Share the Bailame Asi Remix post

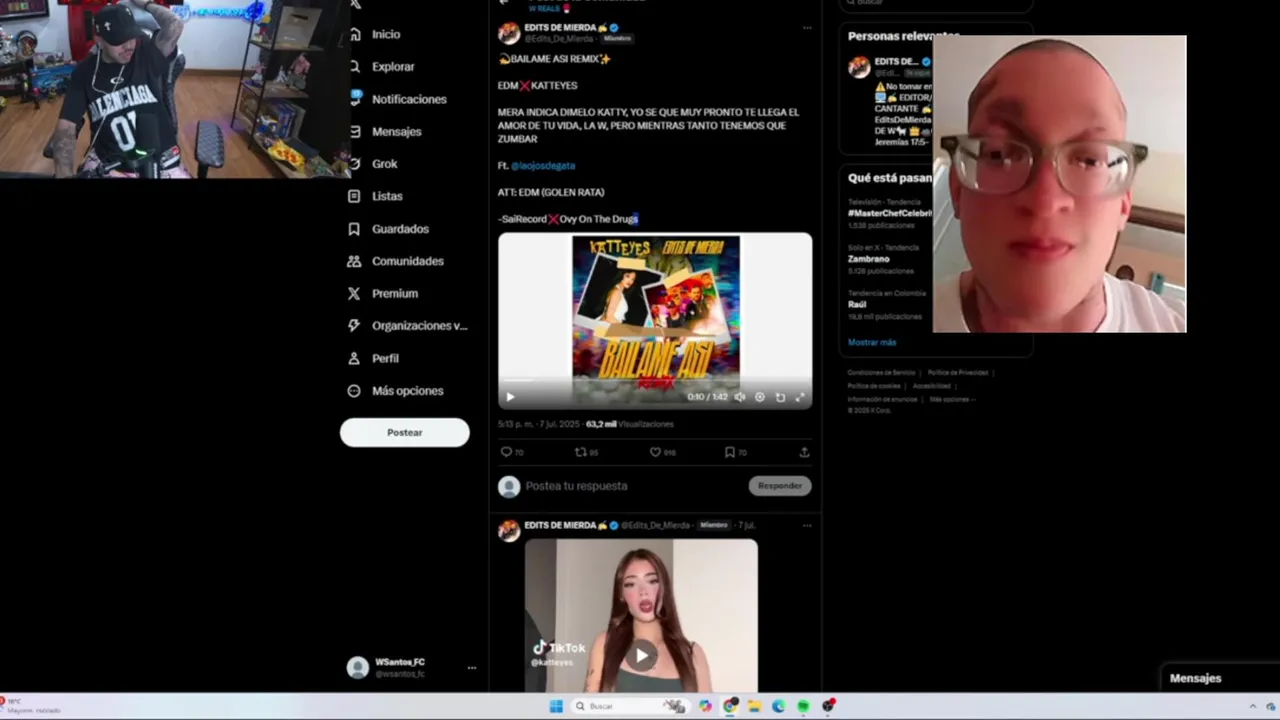804,452
